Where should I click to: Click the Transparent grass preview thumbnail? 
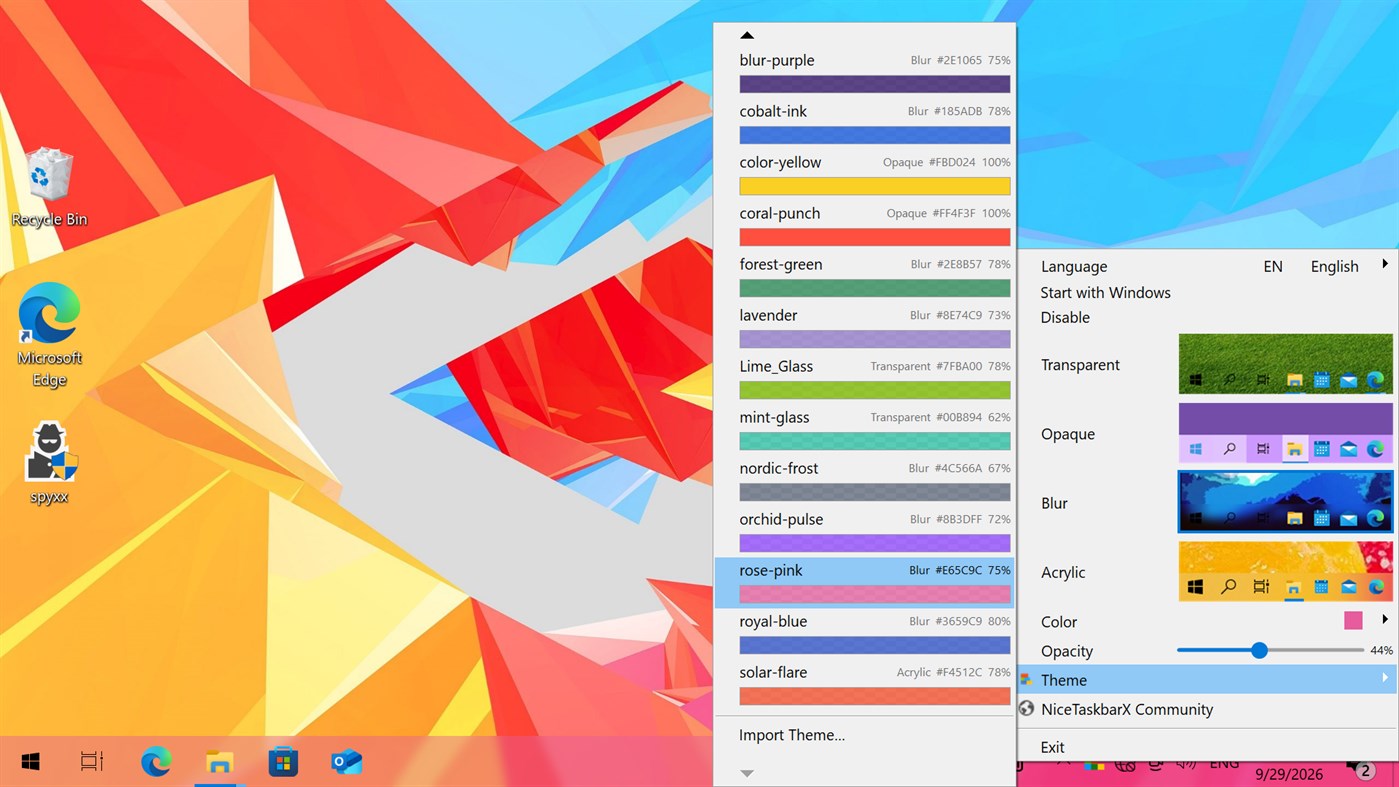(1285, 364)
